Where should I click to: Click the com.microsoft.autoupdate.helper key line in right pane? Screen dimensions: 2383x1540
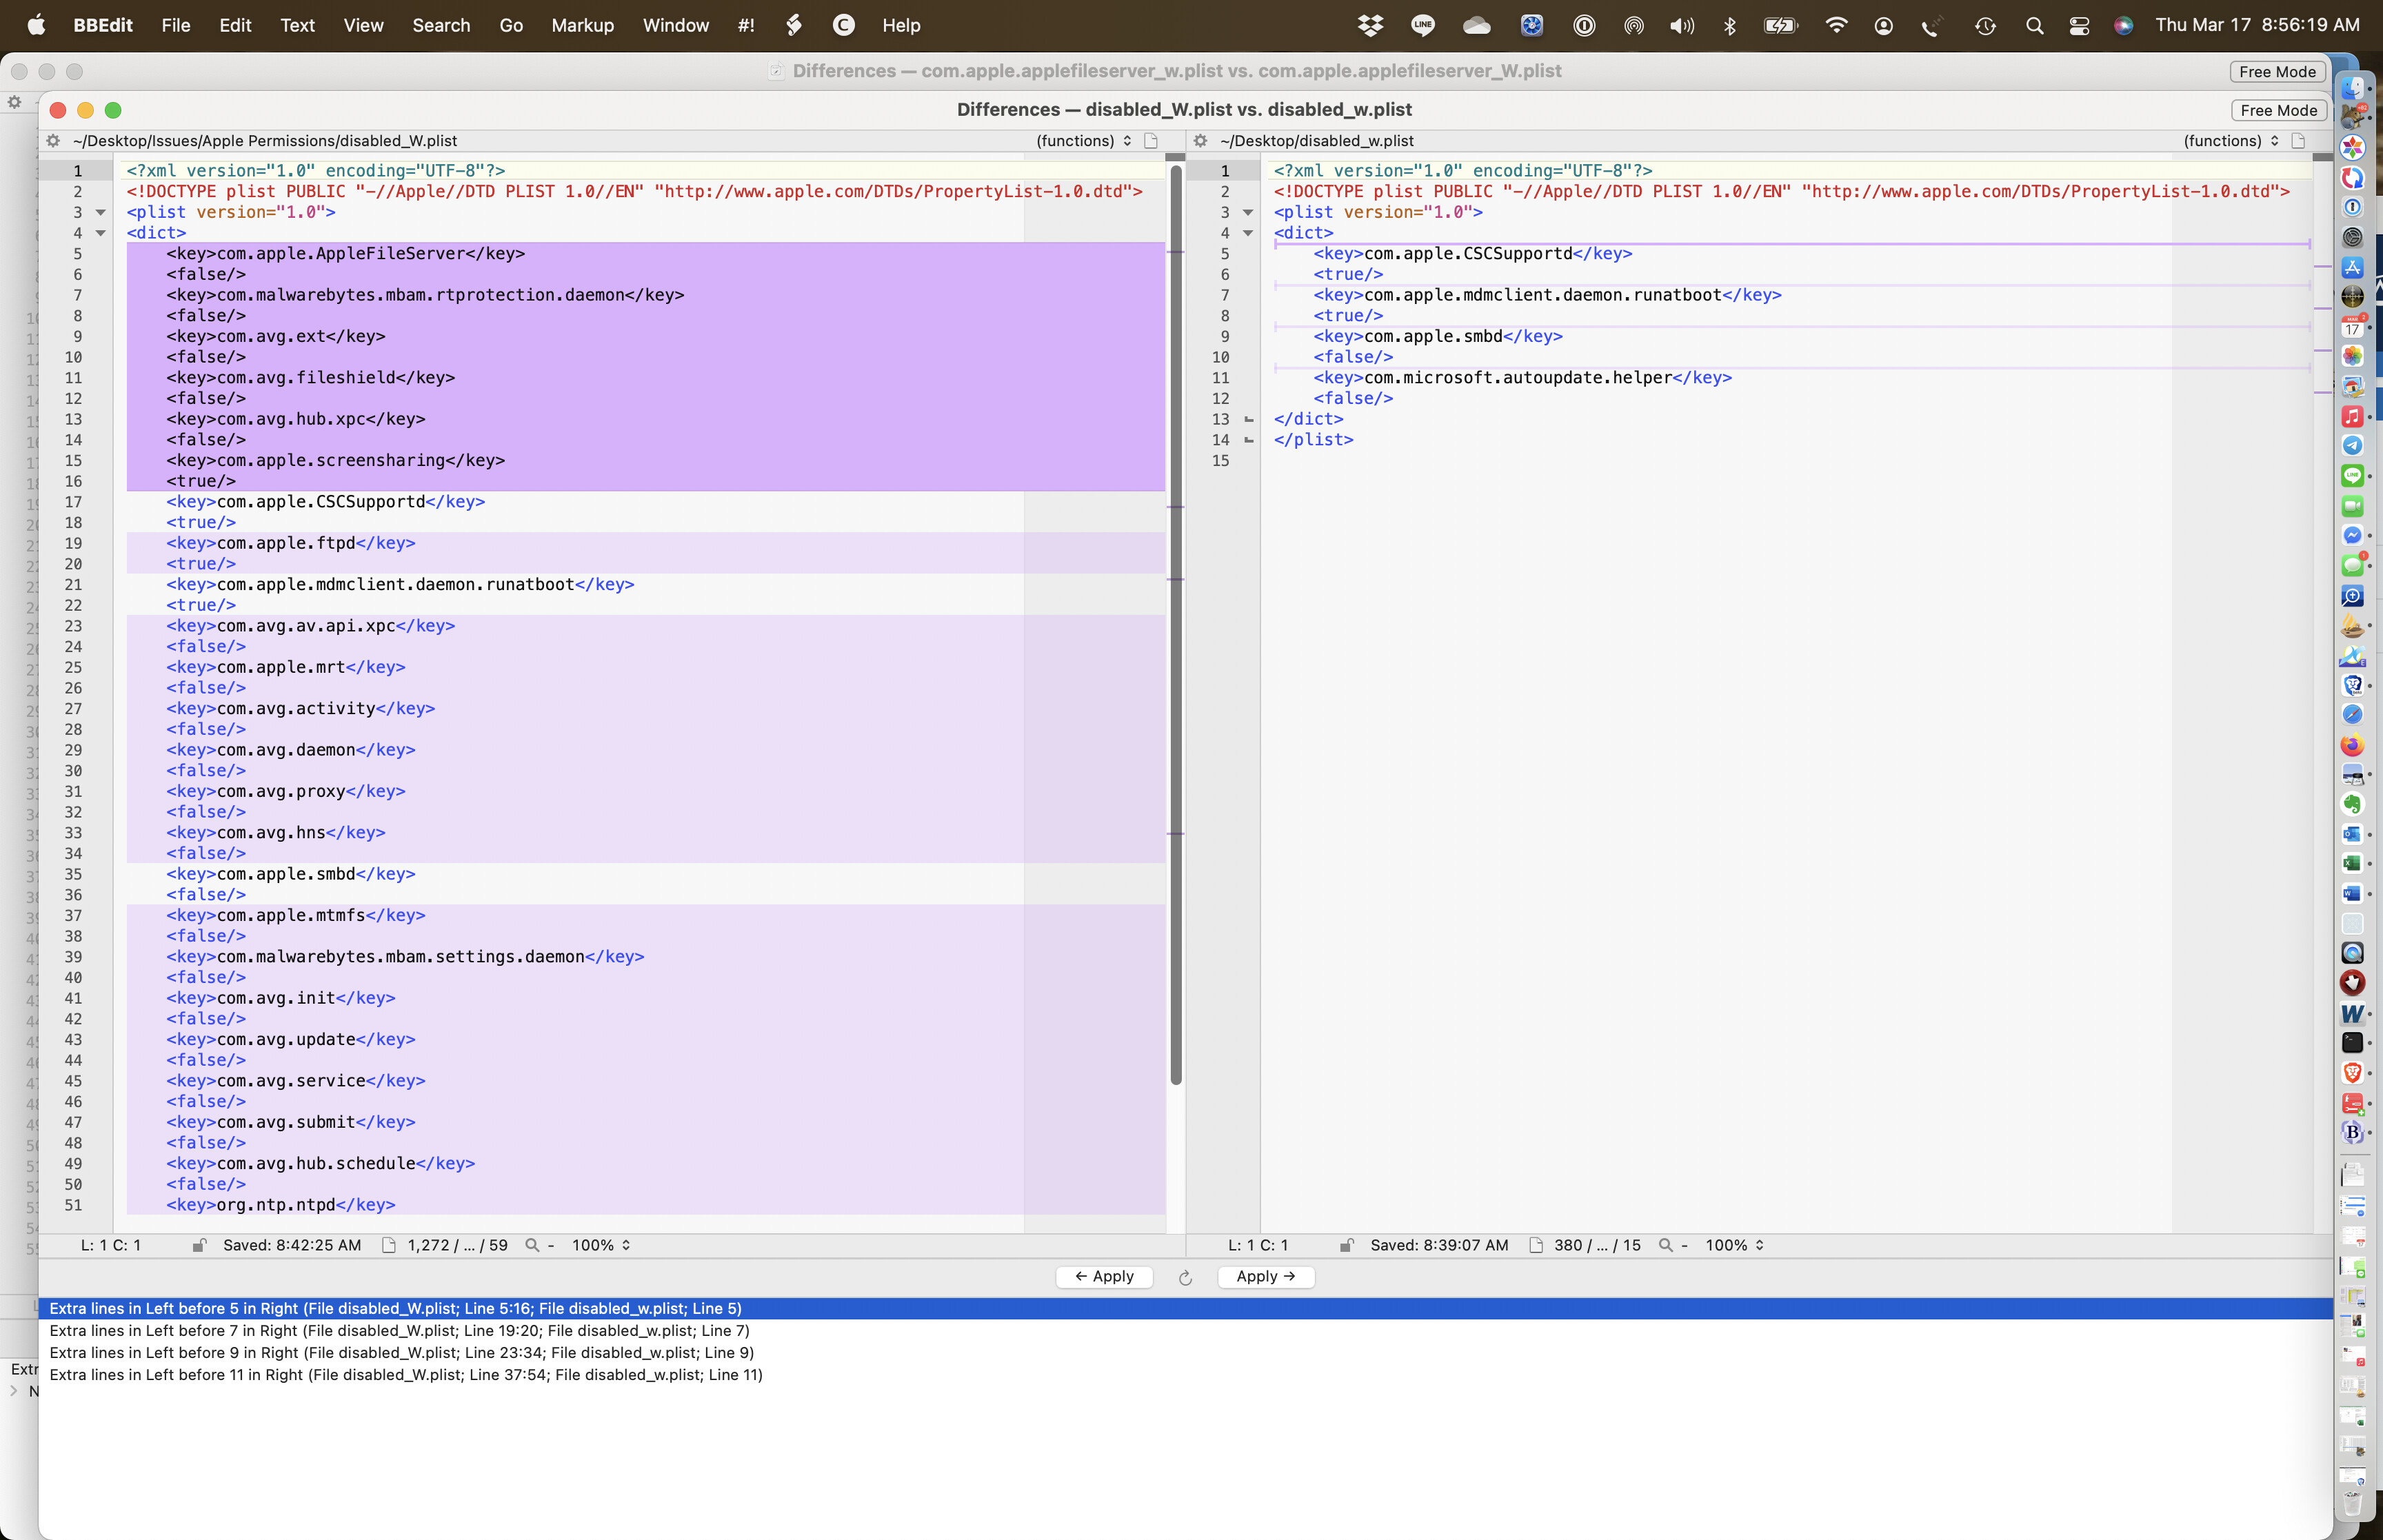(1522, 377)
